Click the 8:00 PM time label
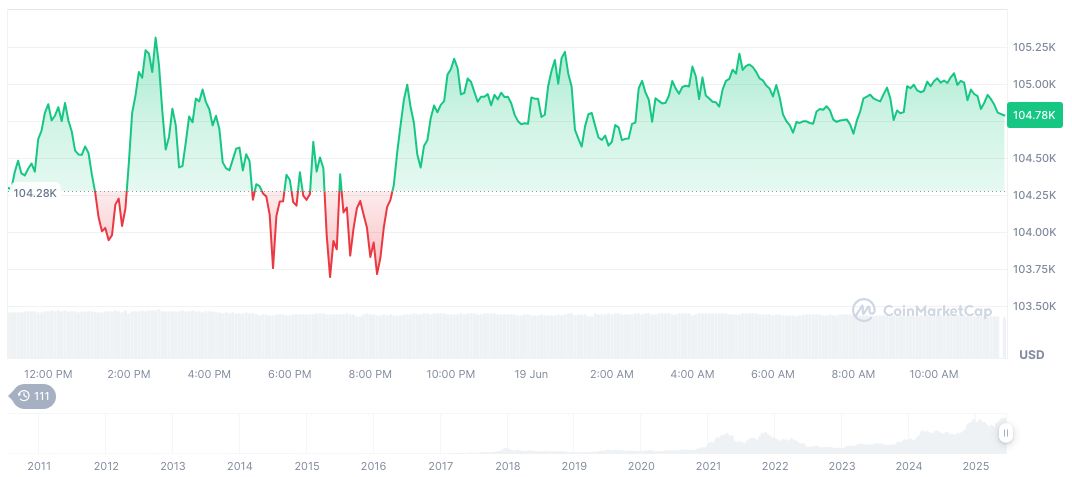Image resolution: width=1072 pixels, height=477 pixels. click(370, 374)
